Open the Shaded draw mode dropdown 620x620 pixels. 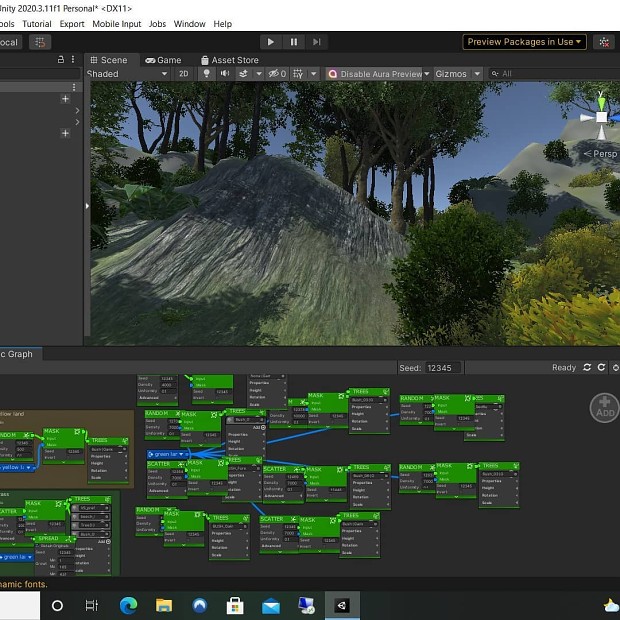point(127,74)
